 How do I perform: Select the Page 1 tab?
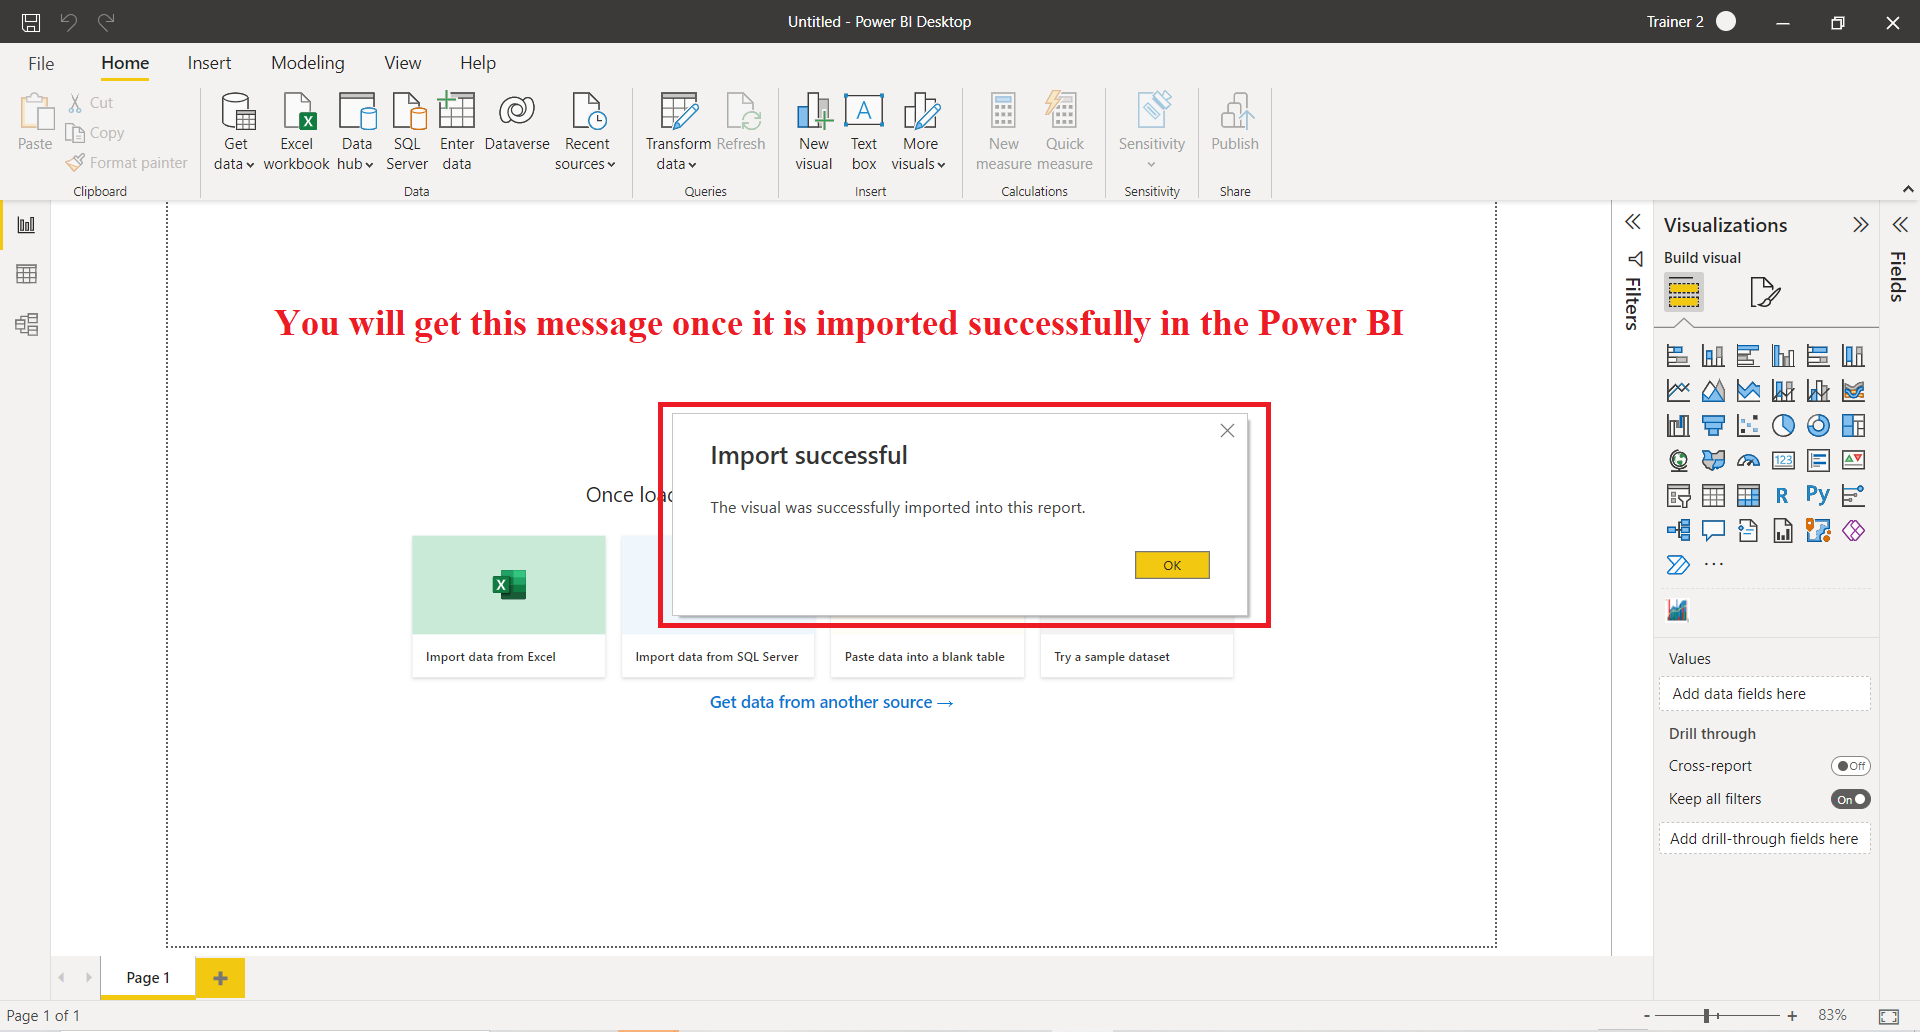click(x=148, y=978)
